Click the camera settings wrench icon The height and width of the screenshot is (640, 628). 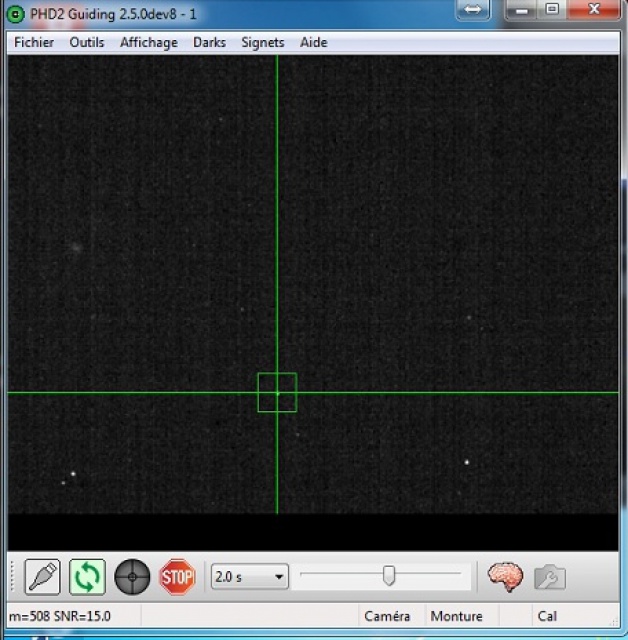tap(550, 577)
